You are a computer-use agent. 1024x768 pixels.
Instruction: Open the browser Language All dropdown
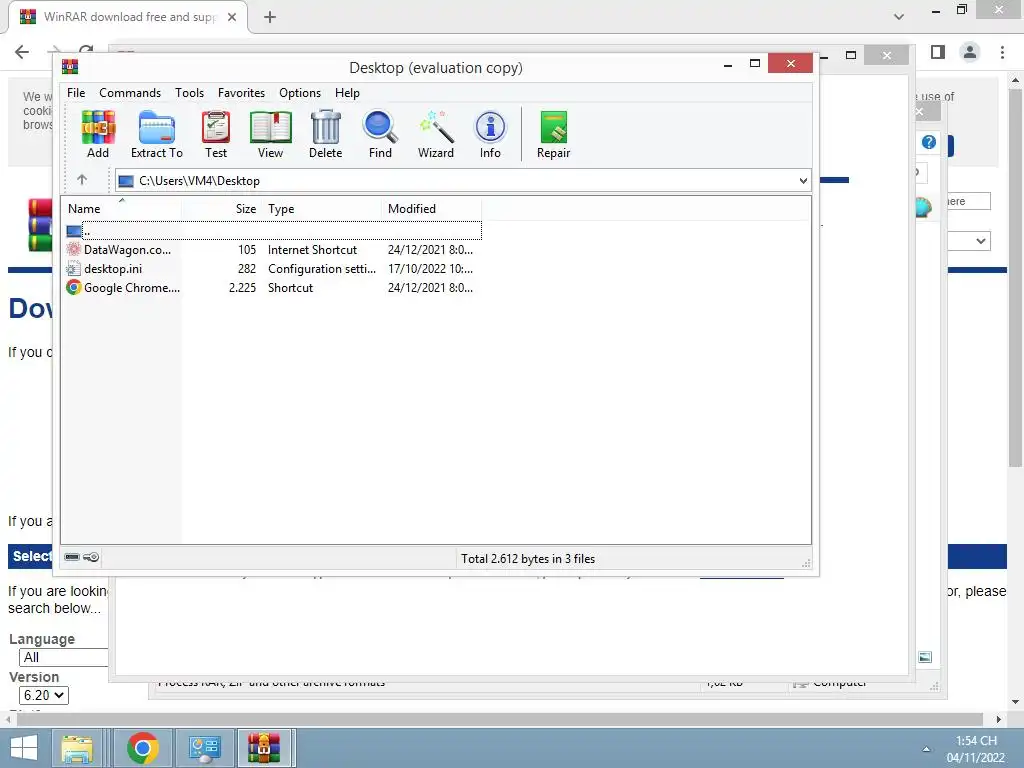point(64,657)
